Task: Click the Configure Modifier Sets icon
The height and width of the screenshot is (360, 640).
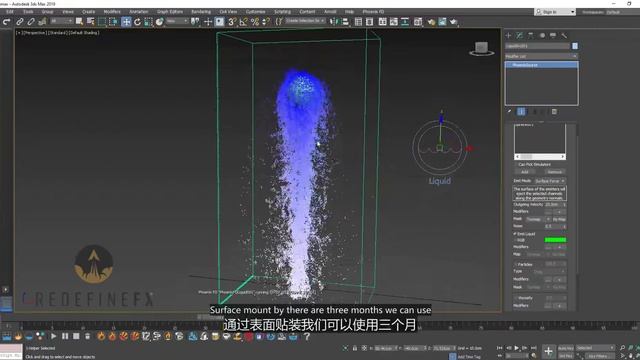Action: 554,111
